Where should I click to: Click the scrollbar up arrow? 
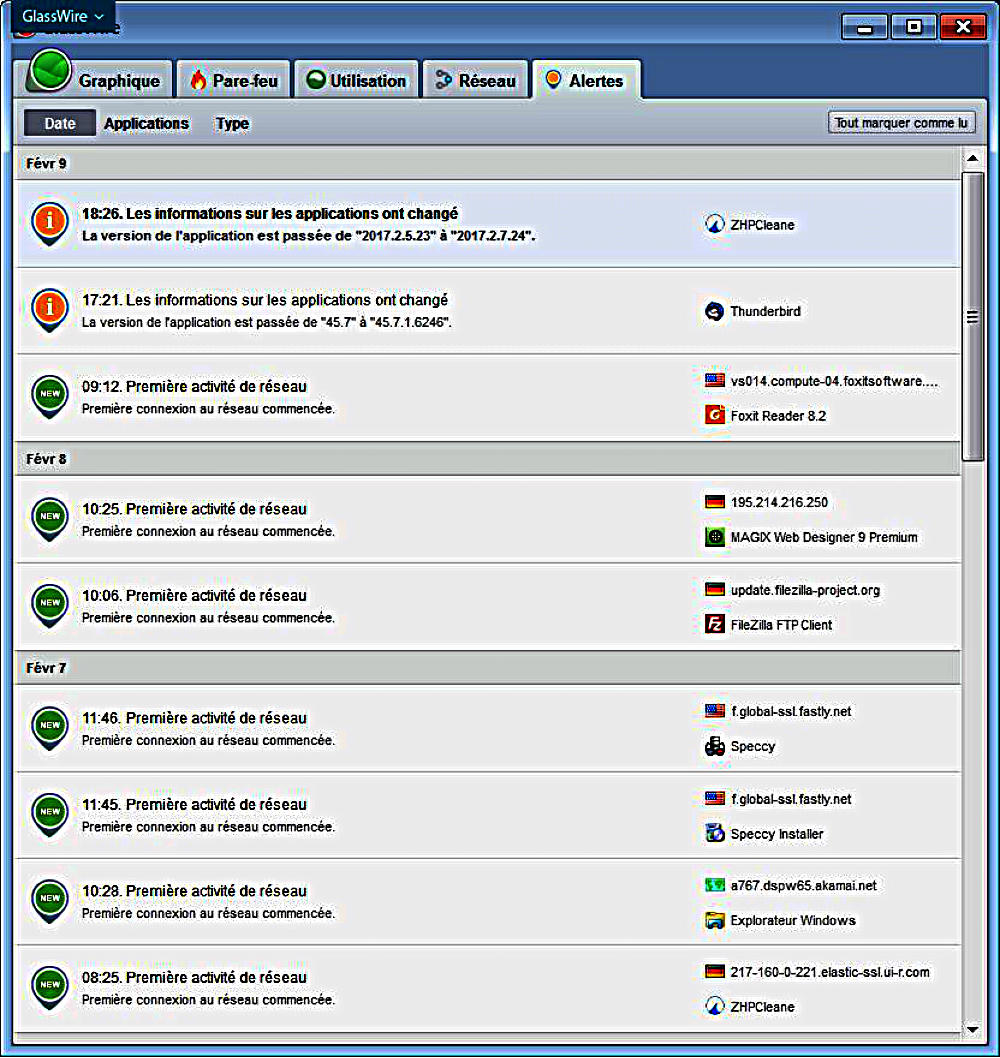[972, 159]
